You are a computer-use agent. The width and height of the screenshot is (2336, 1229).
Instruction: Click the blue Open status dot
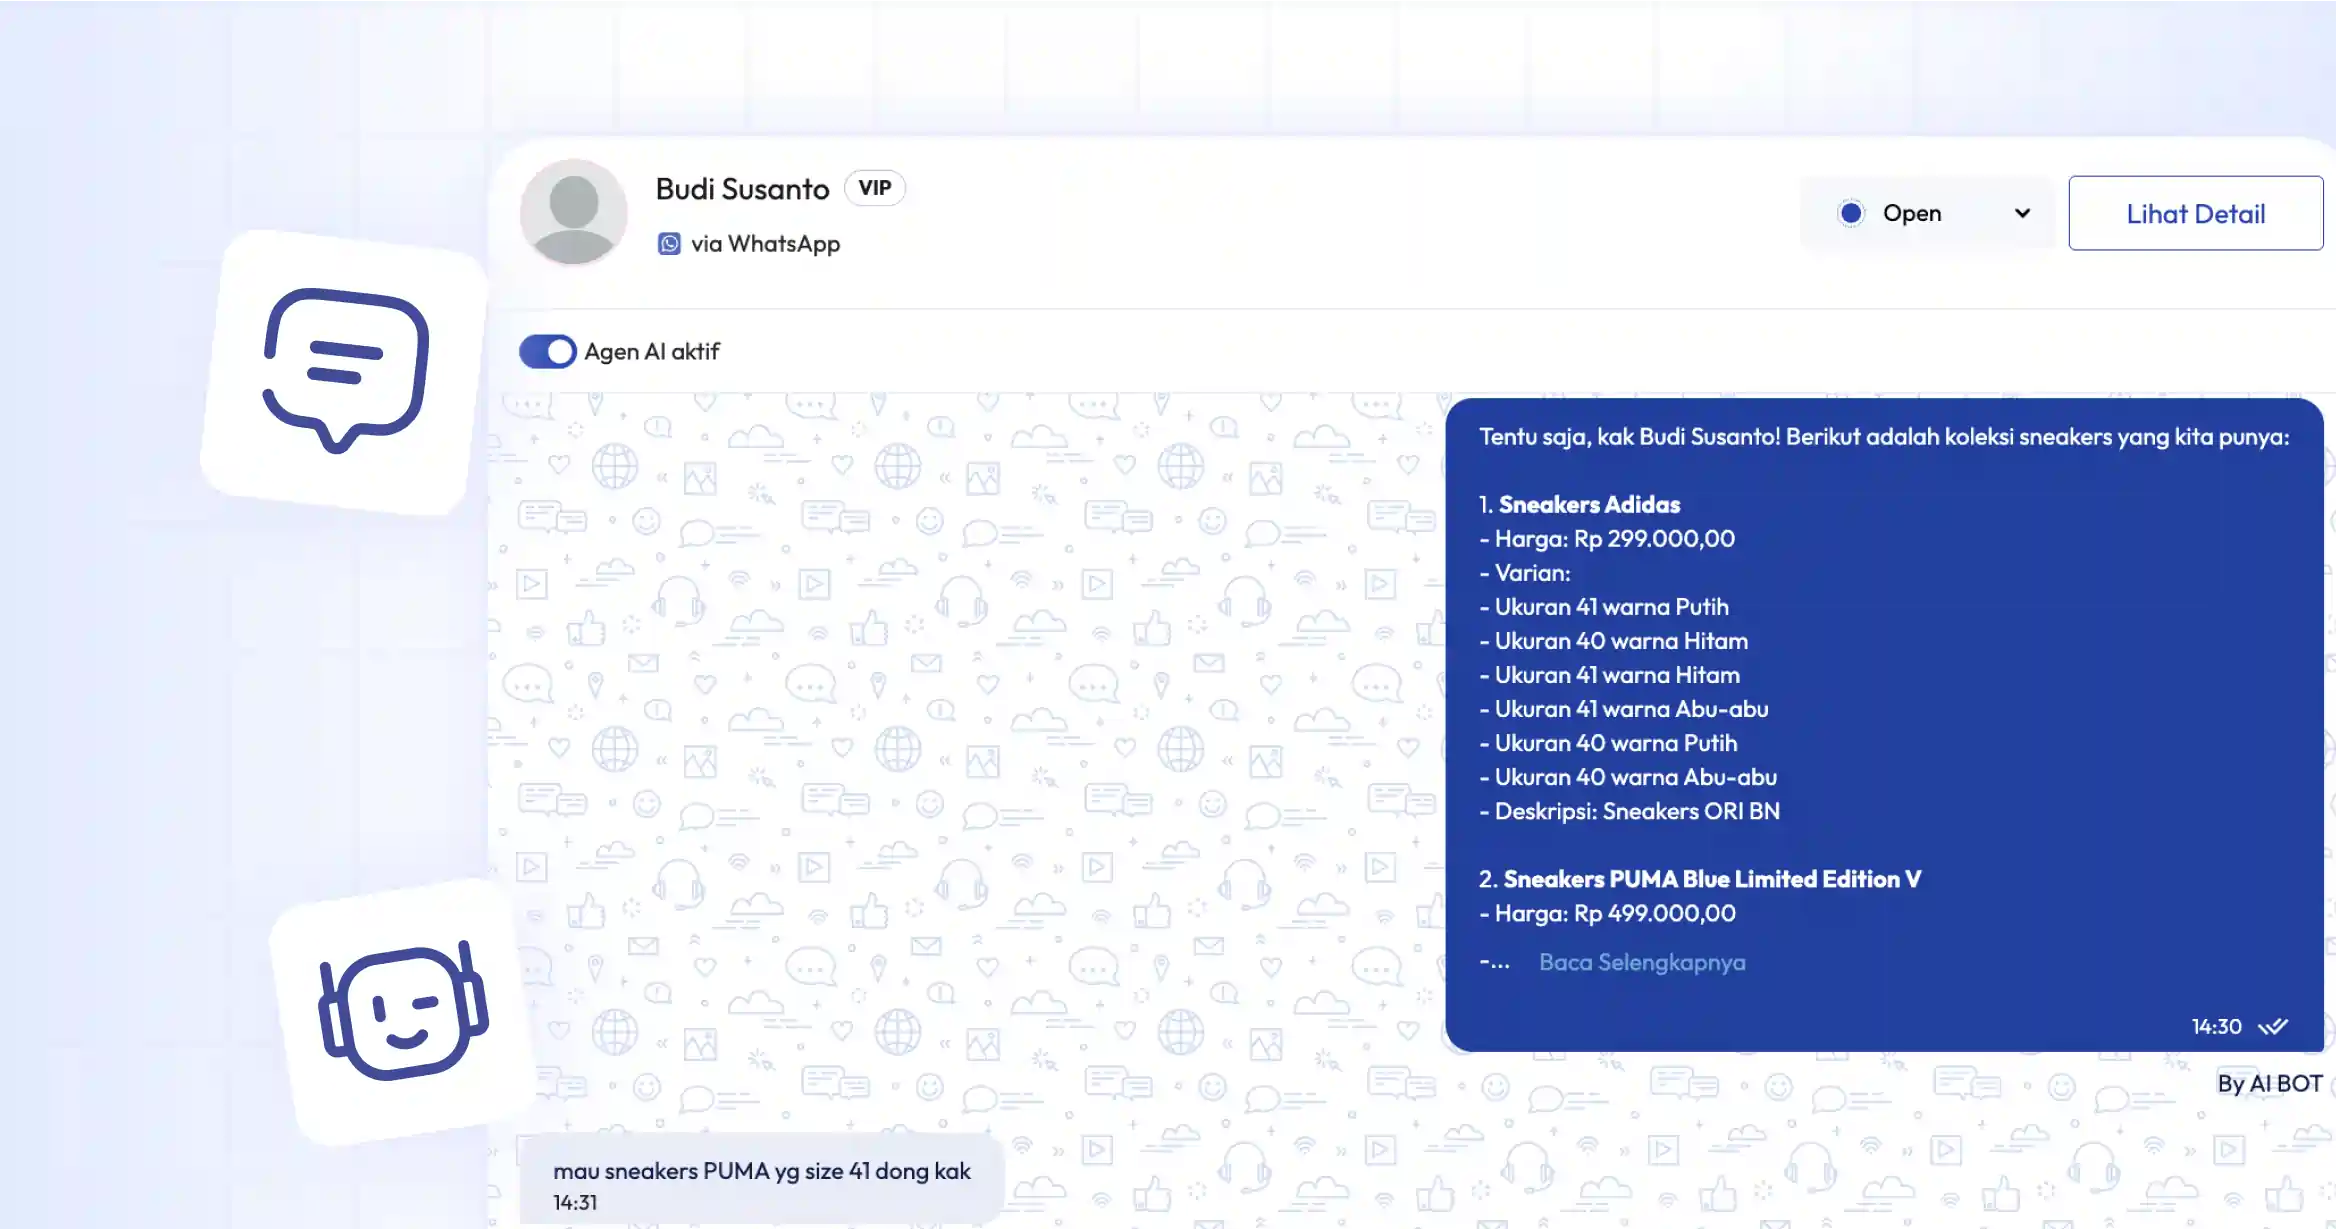[1851, 213]
